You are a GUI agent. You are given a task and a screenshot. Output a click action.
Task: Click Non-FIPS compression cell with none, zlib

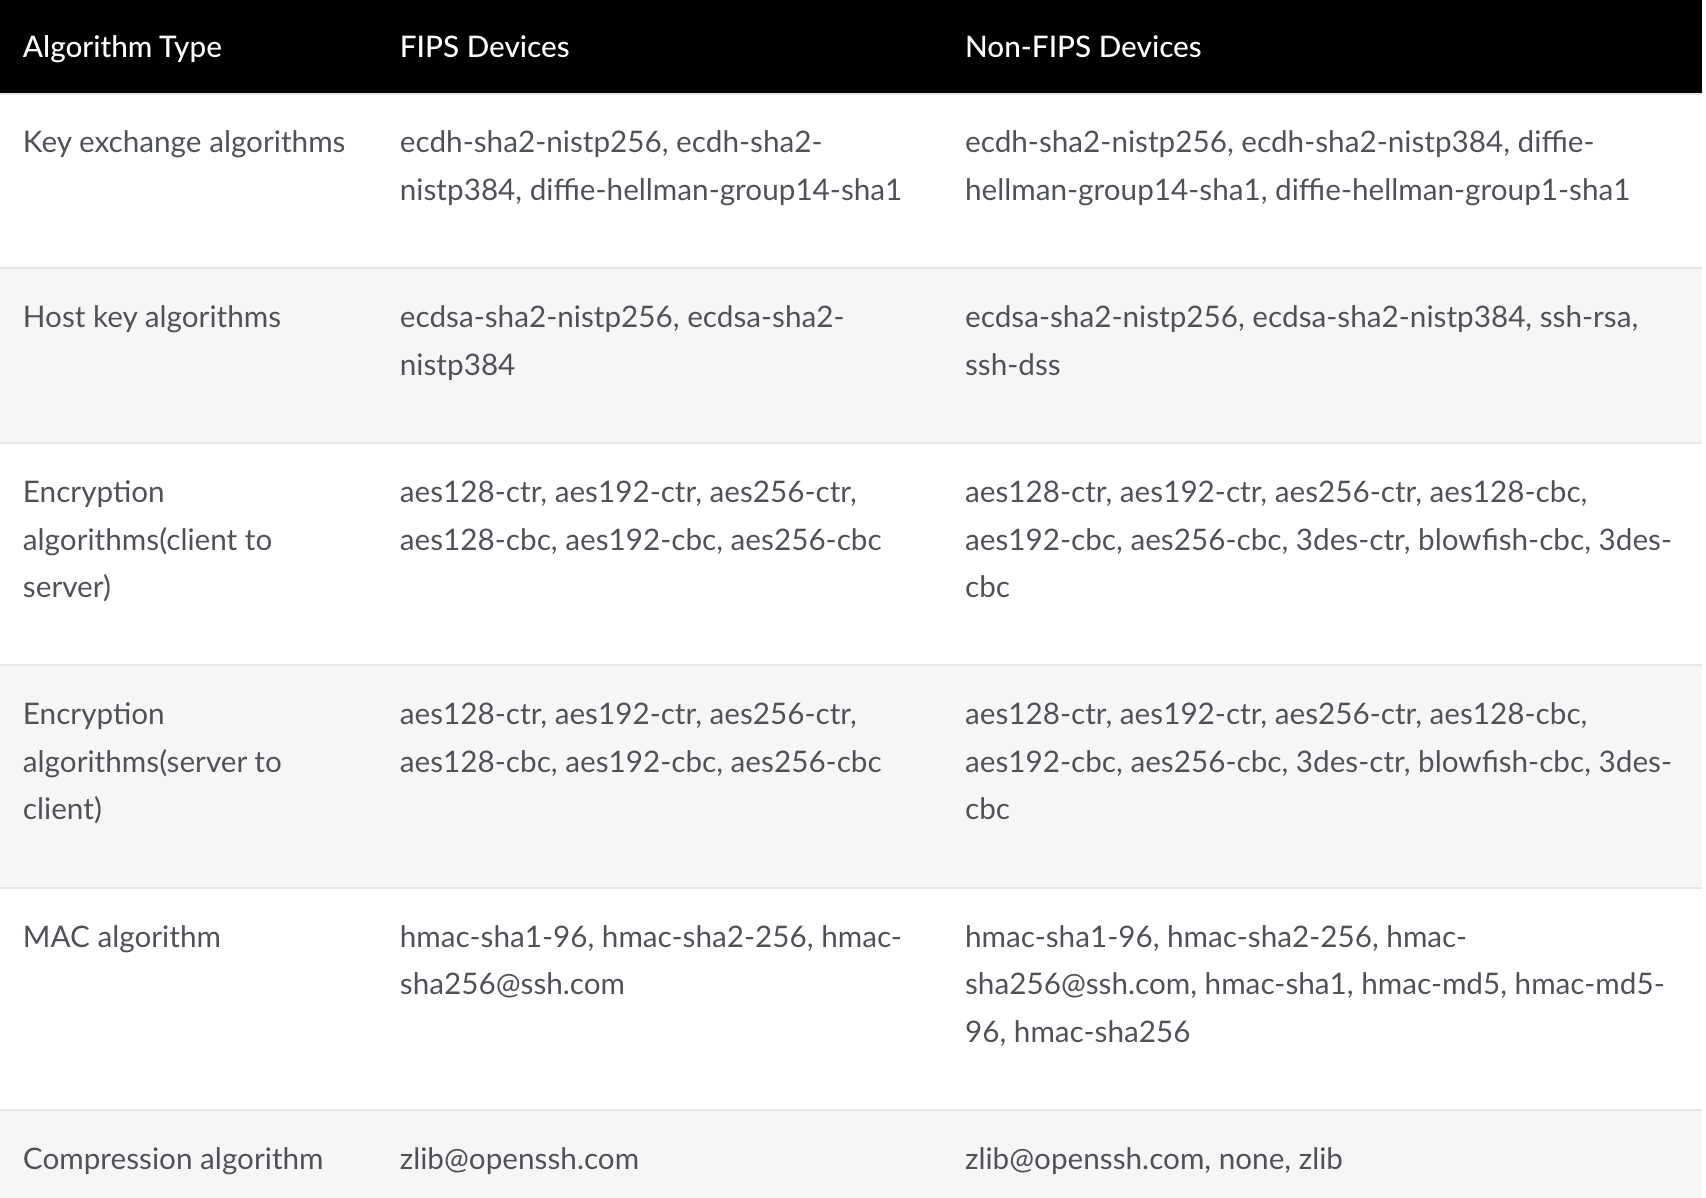[1154, 1159]
